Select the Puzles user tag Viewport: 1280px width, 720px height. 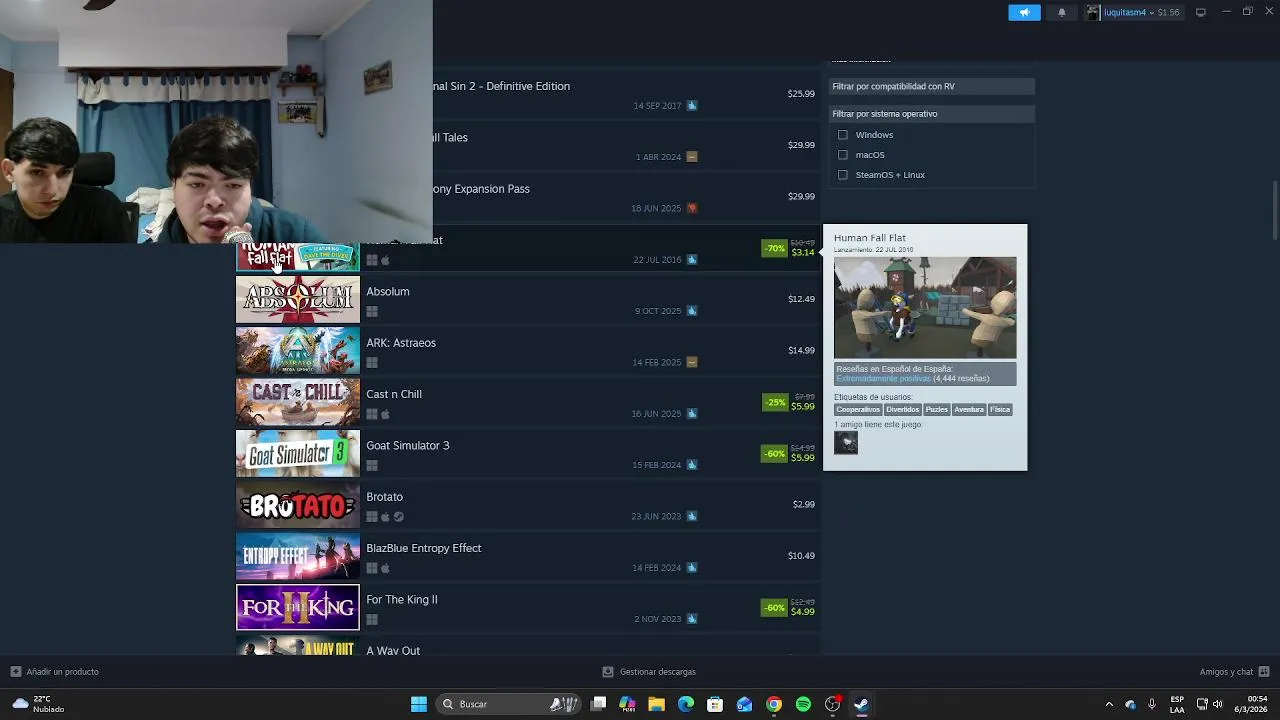point(936,410)
